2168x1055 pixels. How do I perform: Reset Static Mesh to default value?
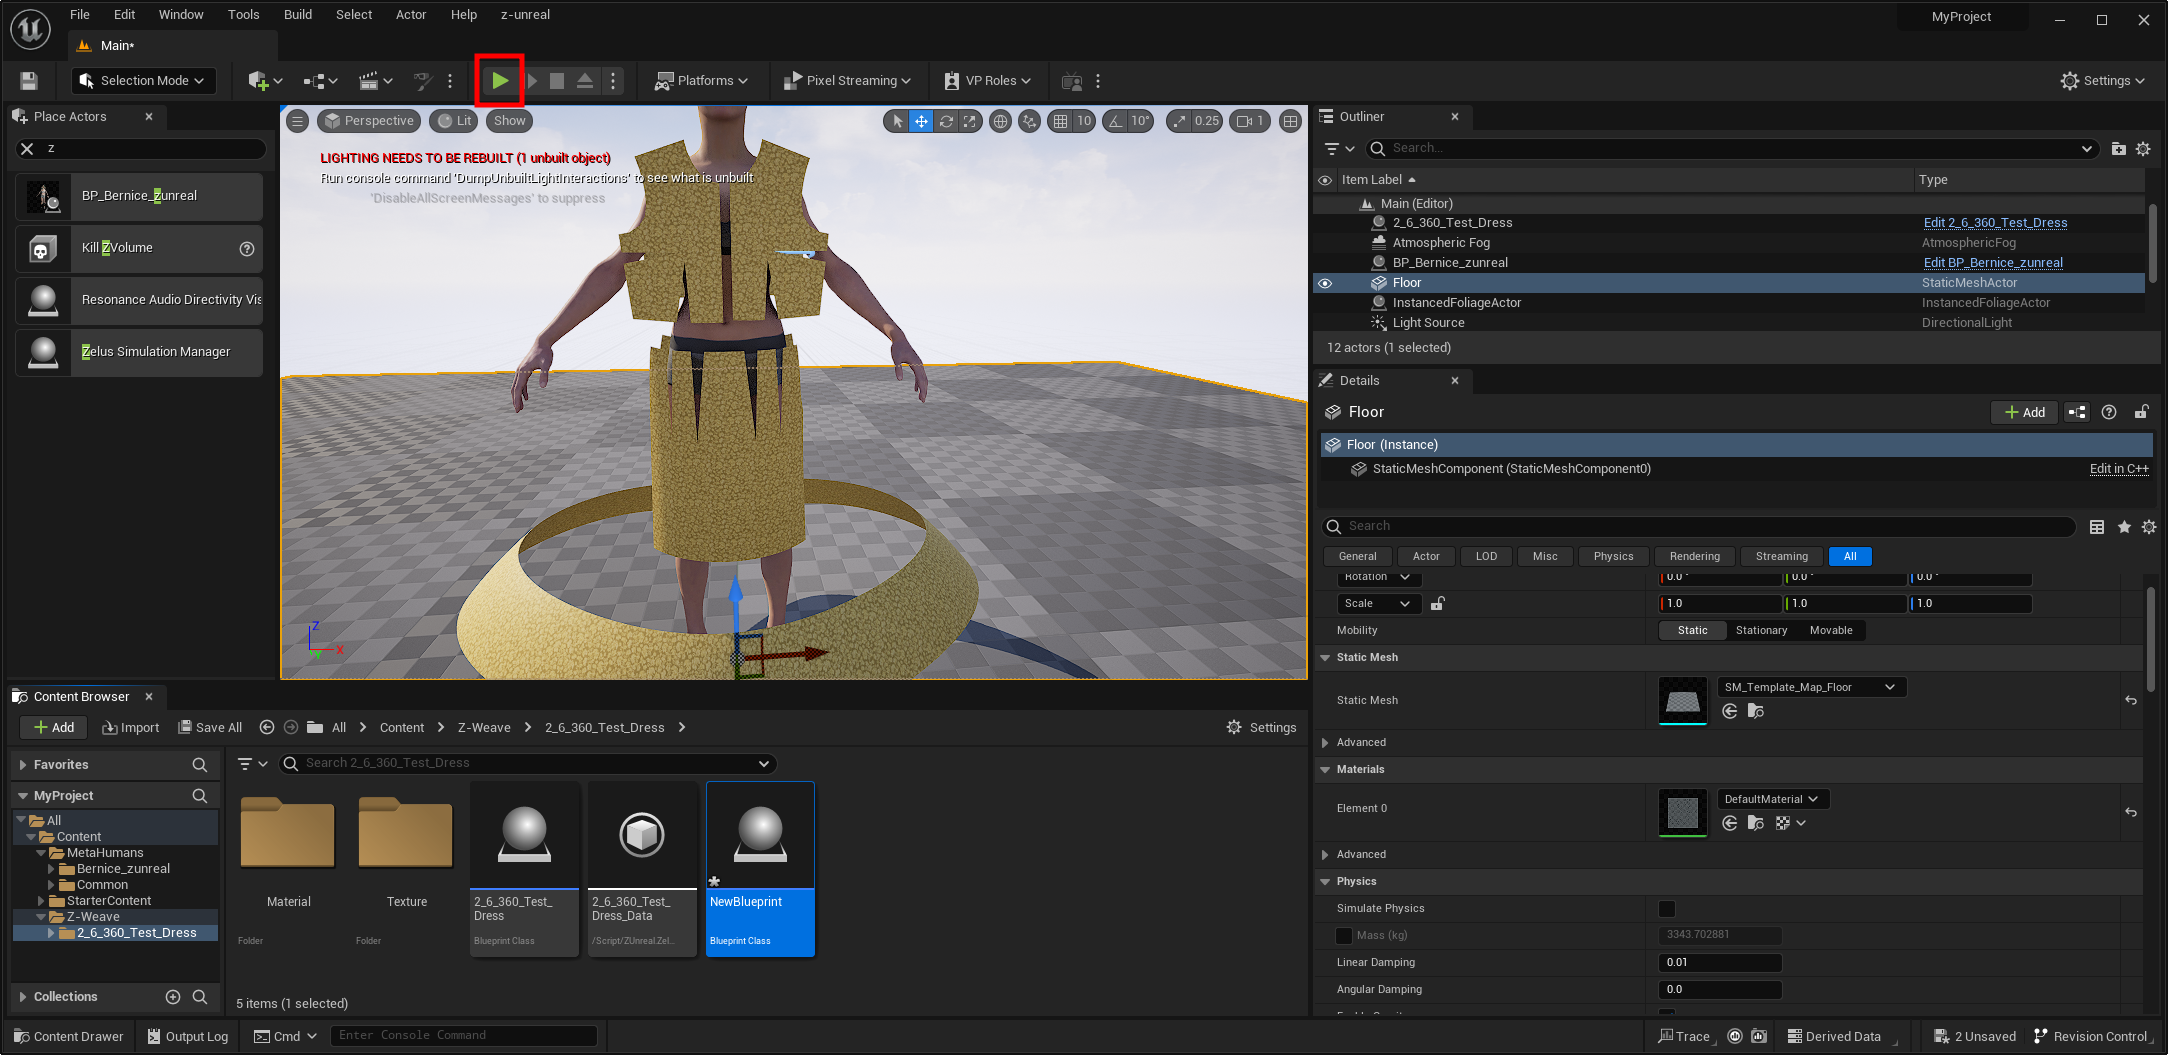point(2131,700)
